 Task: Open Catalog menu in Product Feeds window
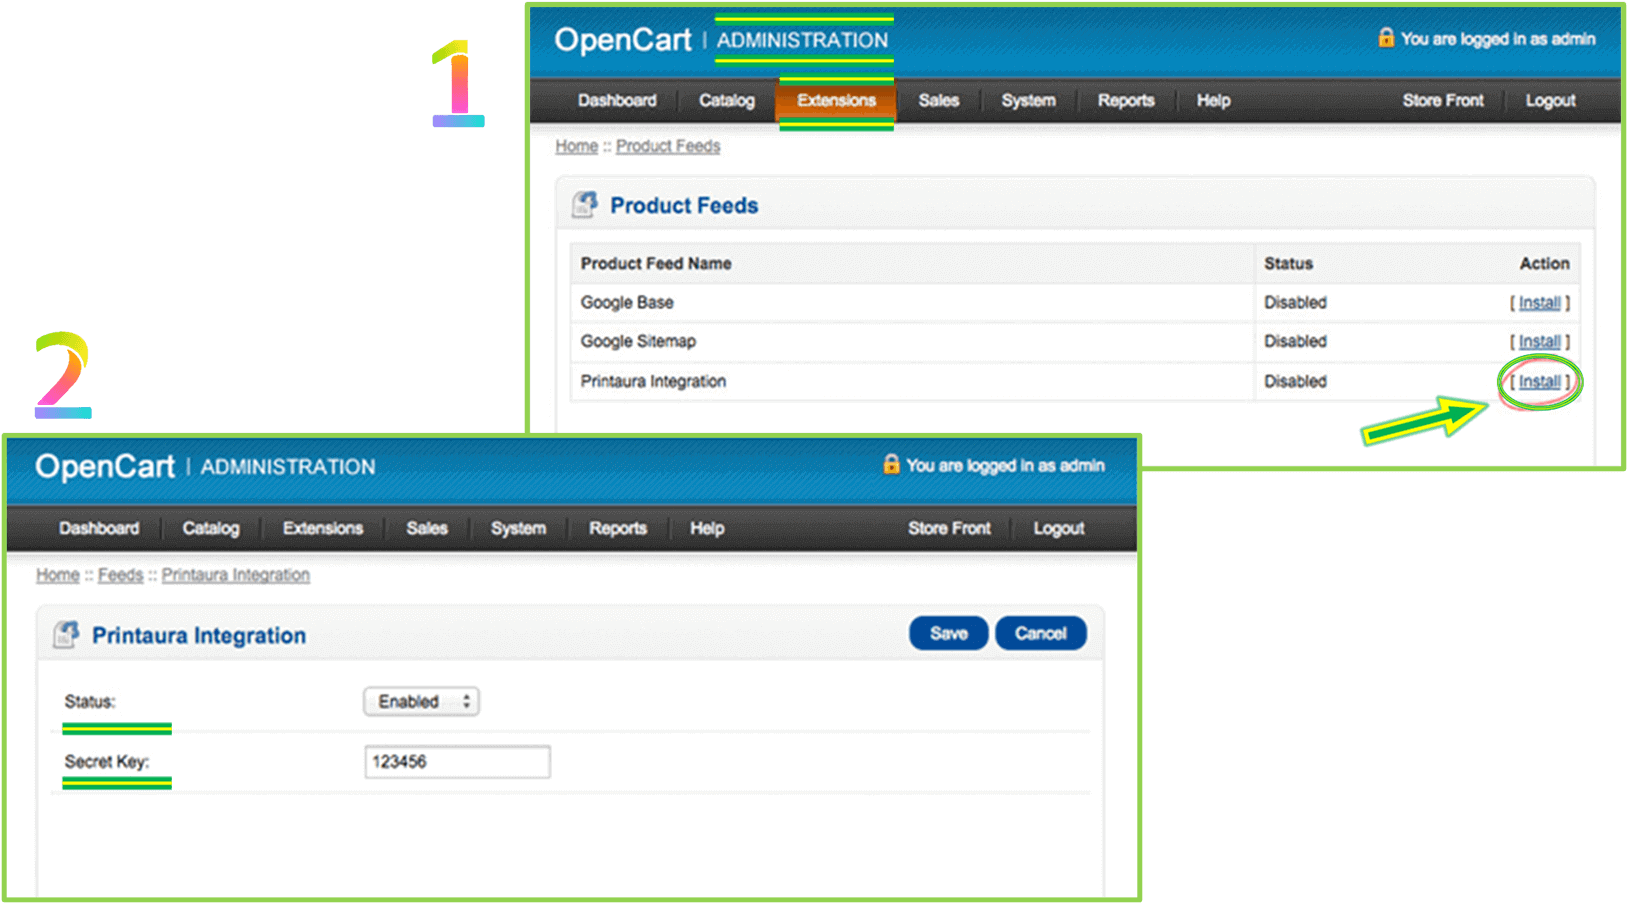point(727,100)
